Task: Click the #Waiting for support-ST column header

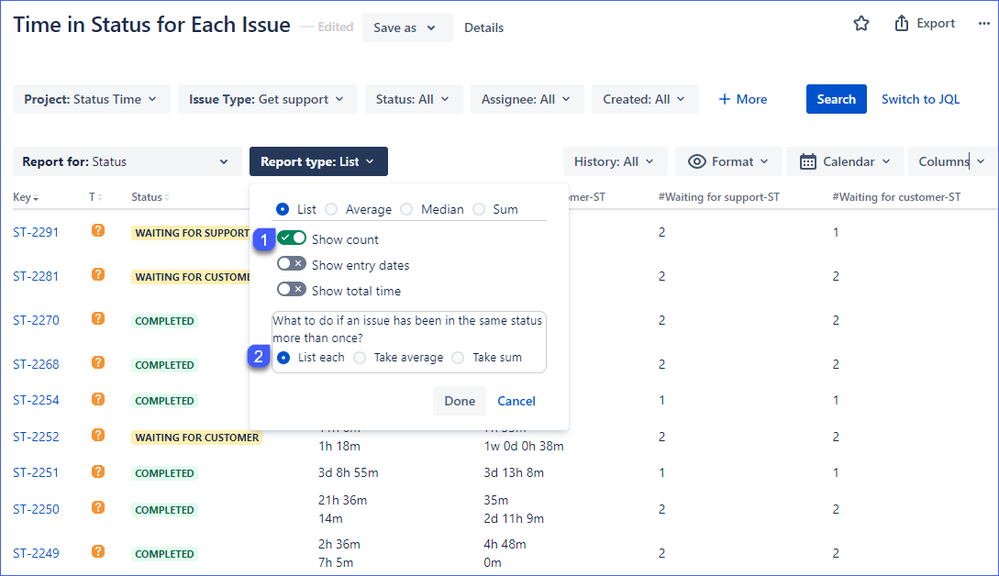Action: [719, 198]
